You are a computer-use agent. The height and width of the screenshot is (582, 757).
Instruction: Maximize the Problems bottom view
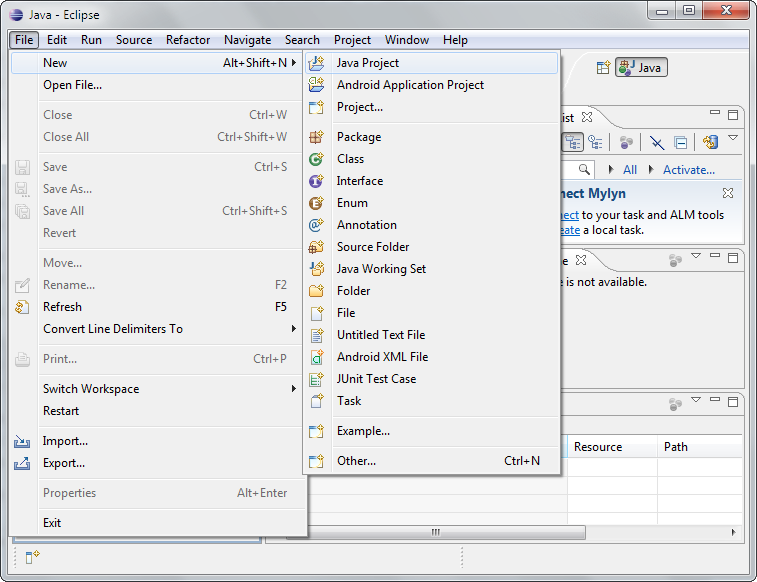733,402
